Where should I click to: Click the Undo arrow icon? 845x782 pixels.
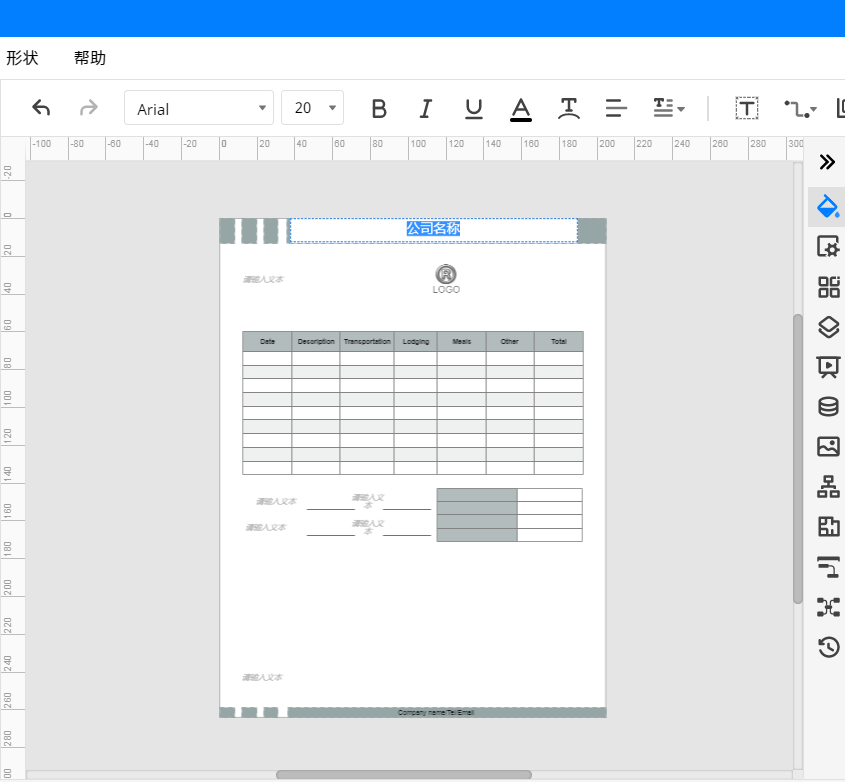(x=41, y=108)
